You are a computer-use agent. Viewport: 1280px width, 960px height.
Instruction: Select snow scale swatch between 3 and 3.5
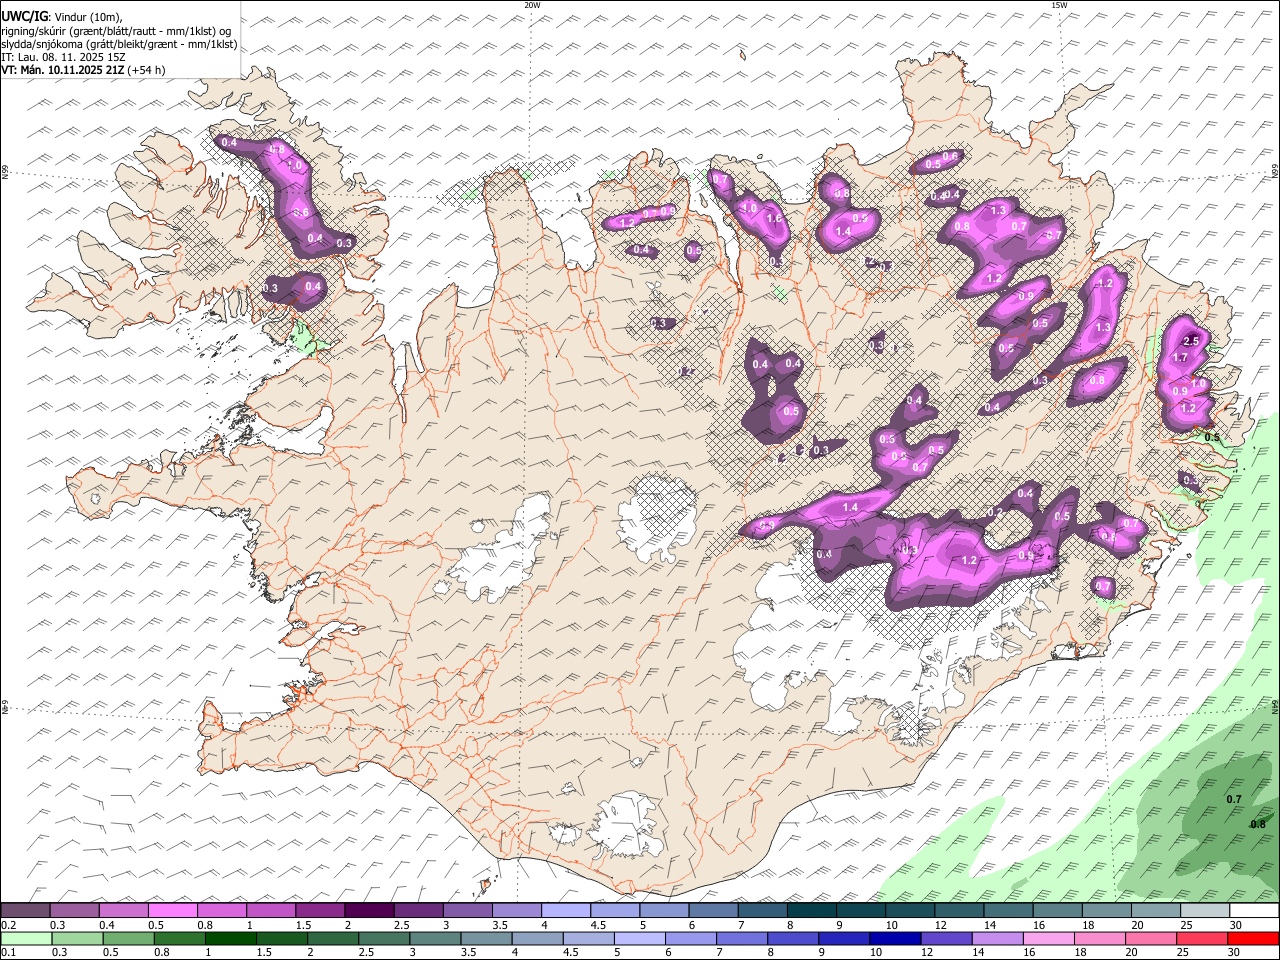tap(466, 910)
